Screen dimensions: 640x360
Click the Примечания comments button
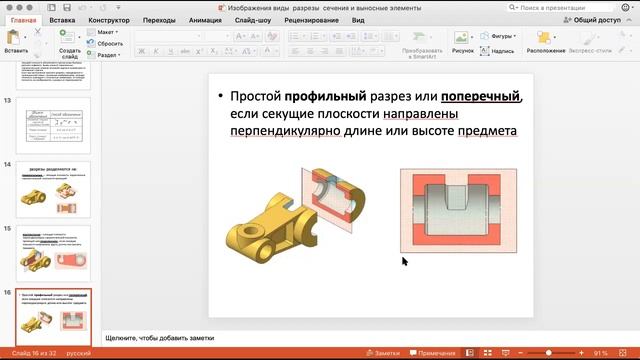coord(433,353)
